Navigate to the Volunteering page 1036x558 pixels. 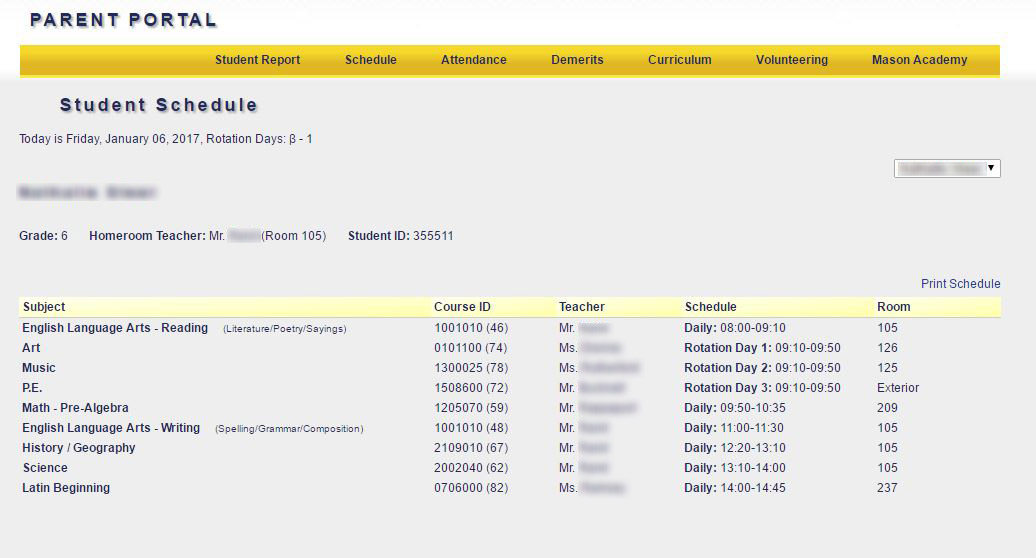[791, 60]
